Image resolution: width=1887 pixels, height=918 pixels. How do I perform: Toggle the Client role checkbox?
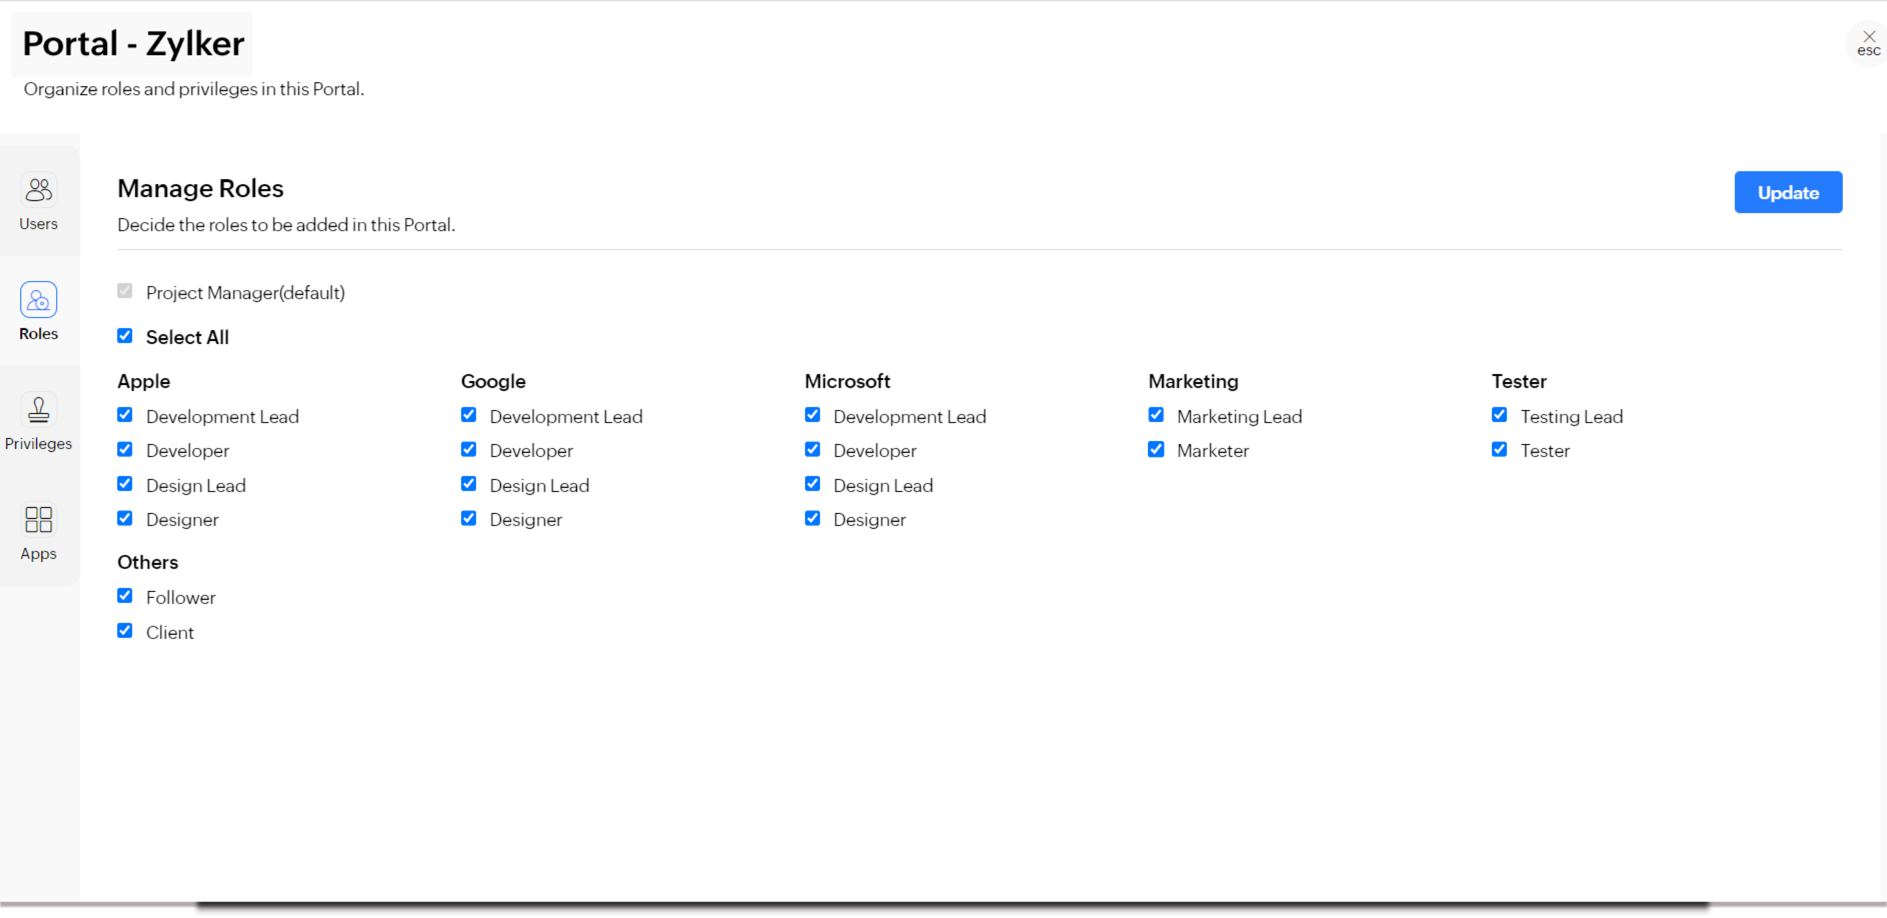coord(125,631)
